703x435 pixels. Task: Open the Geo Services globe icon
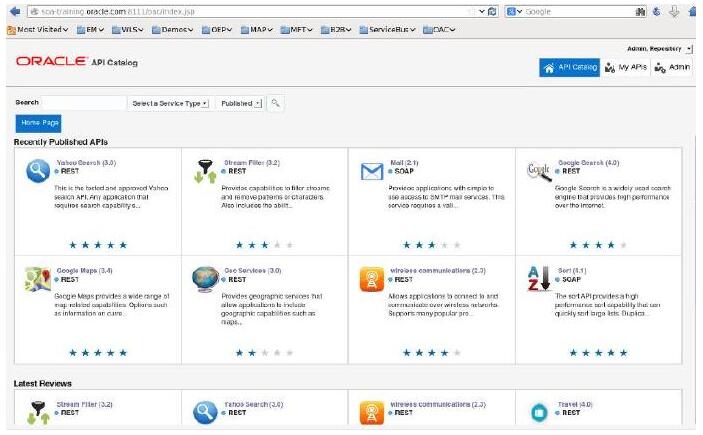[205, 279]
